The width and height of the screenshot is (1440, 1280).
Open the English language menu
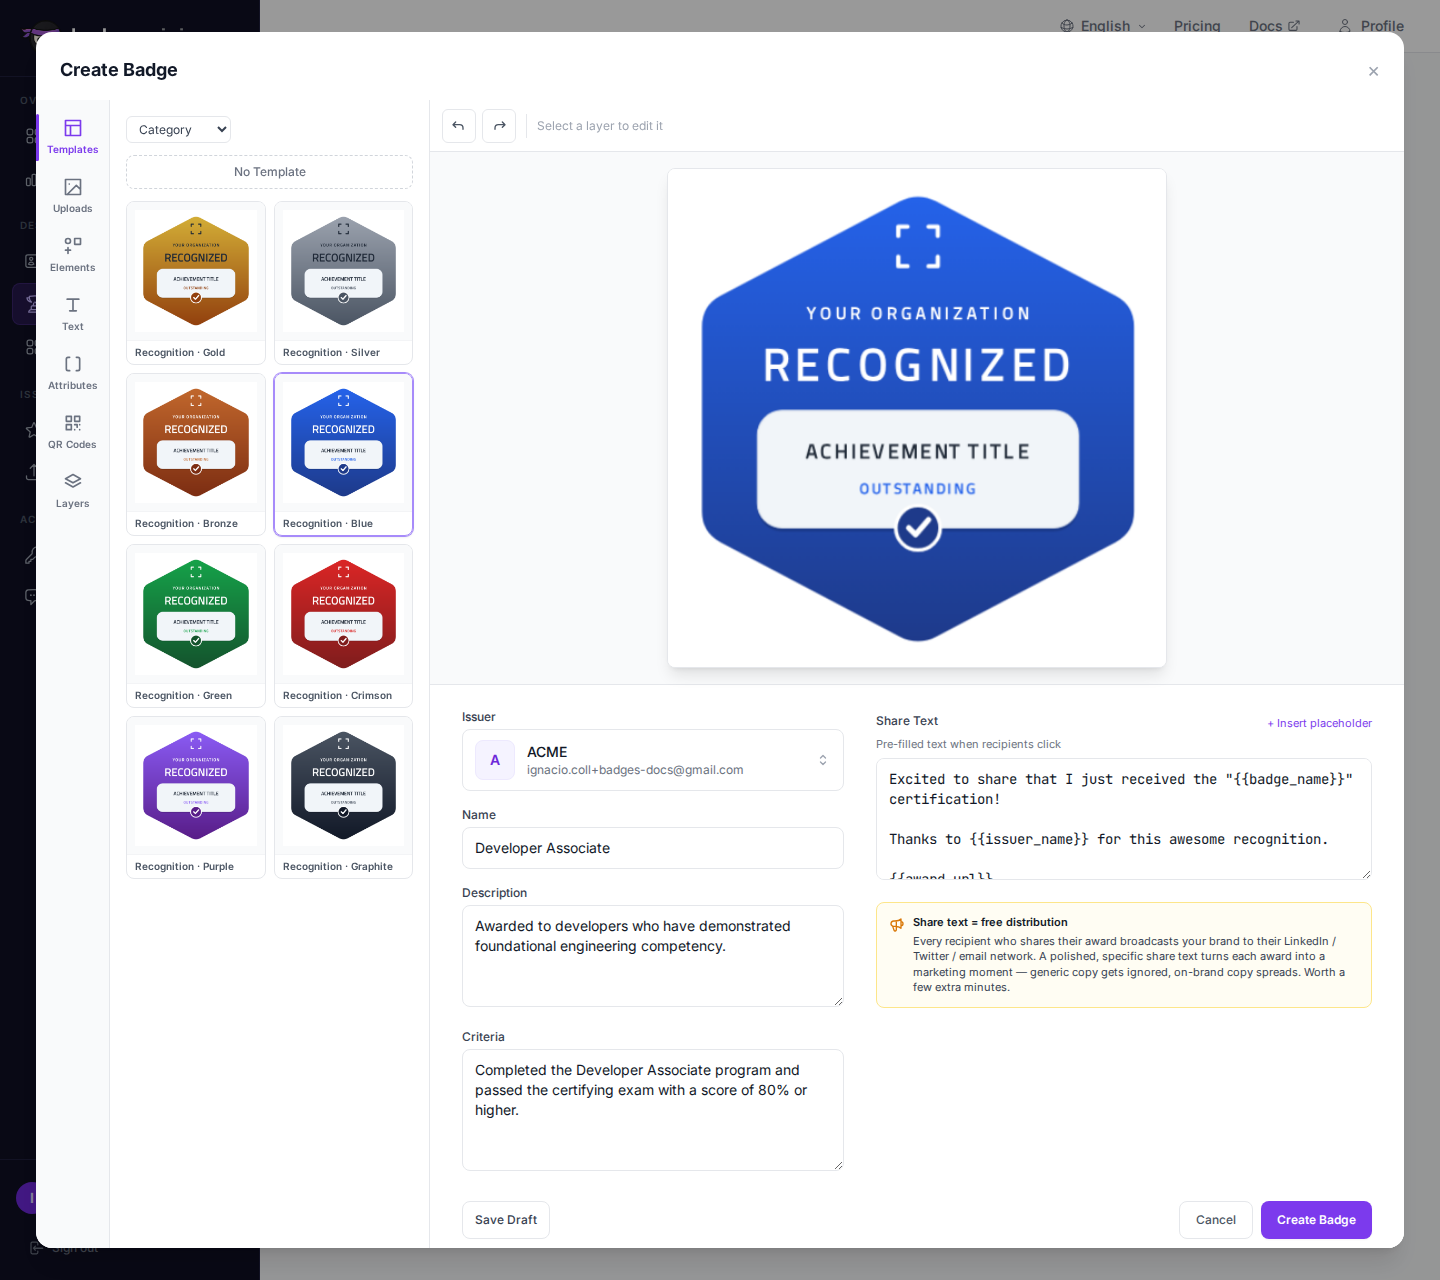1103,26
